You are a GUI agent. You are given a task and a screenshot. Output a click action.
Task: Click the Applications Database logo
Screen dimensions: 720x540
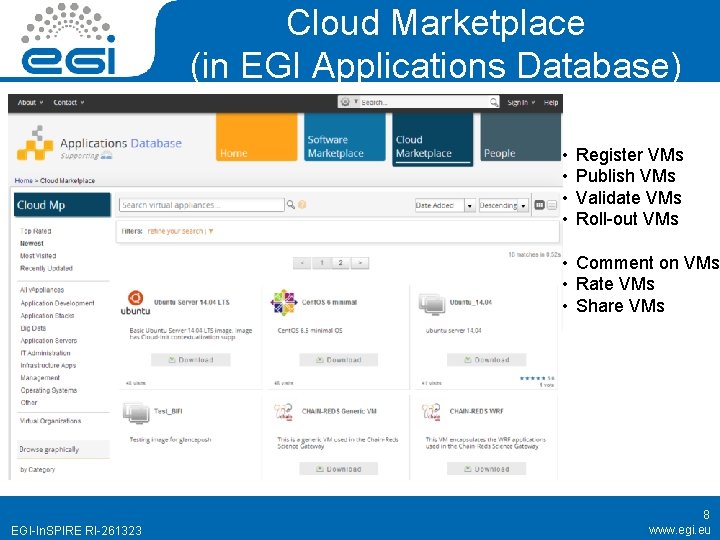(99, 144)
